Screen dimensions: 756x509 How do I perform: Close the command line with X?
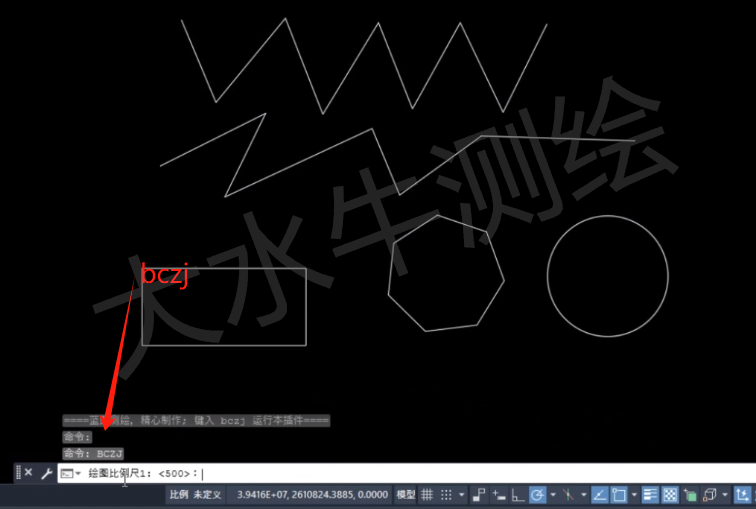(x=28, y=473)
